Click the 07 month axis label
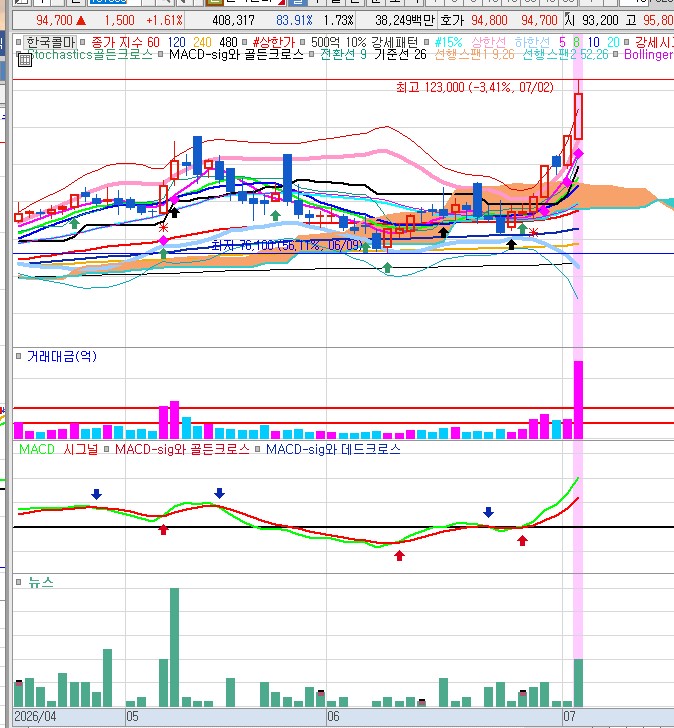The width and height of the screenshot is (674, 728). click(x=569, y=716)
